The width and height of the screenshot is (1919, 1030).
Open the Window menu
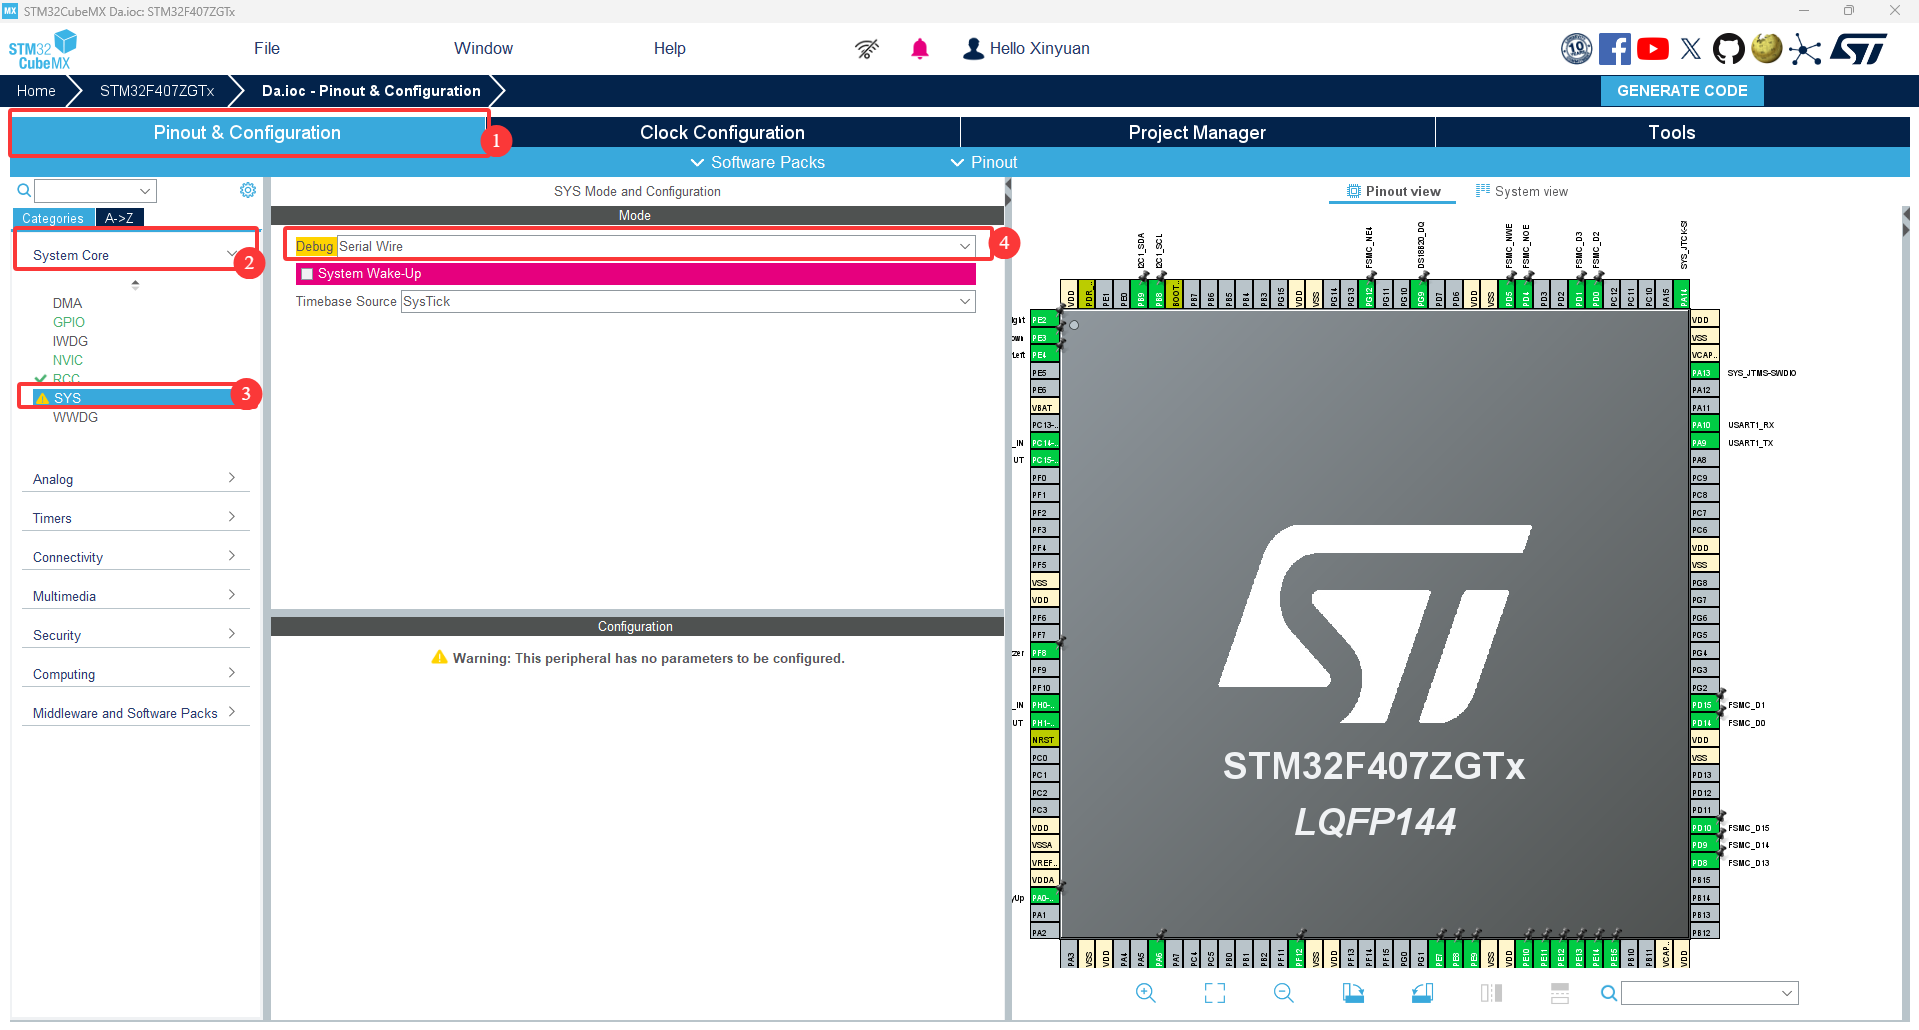(x=483, y=48)
